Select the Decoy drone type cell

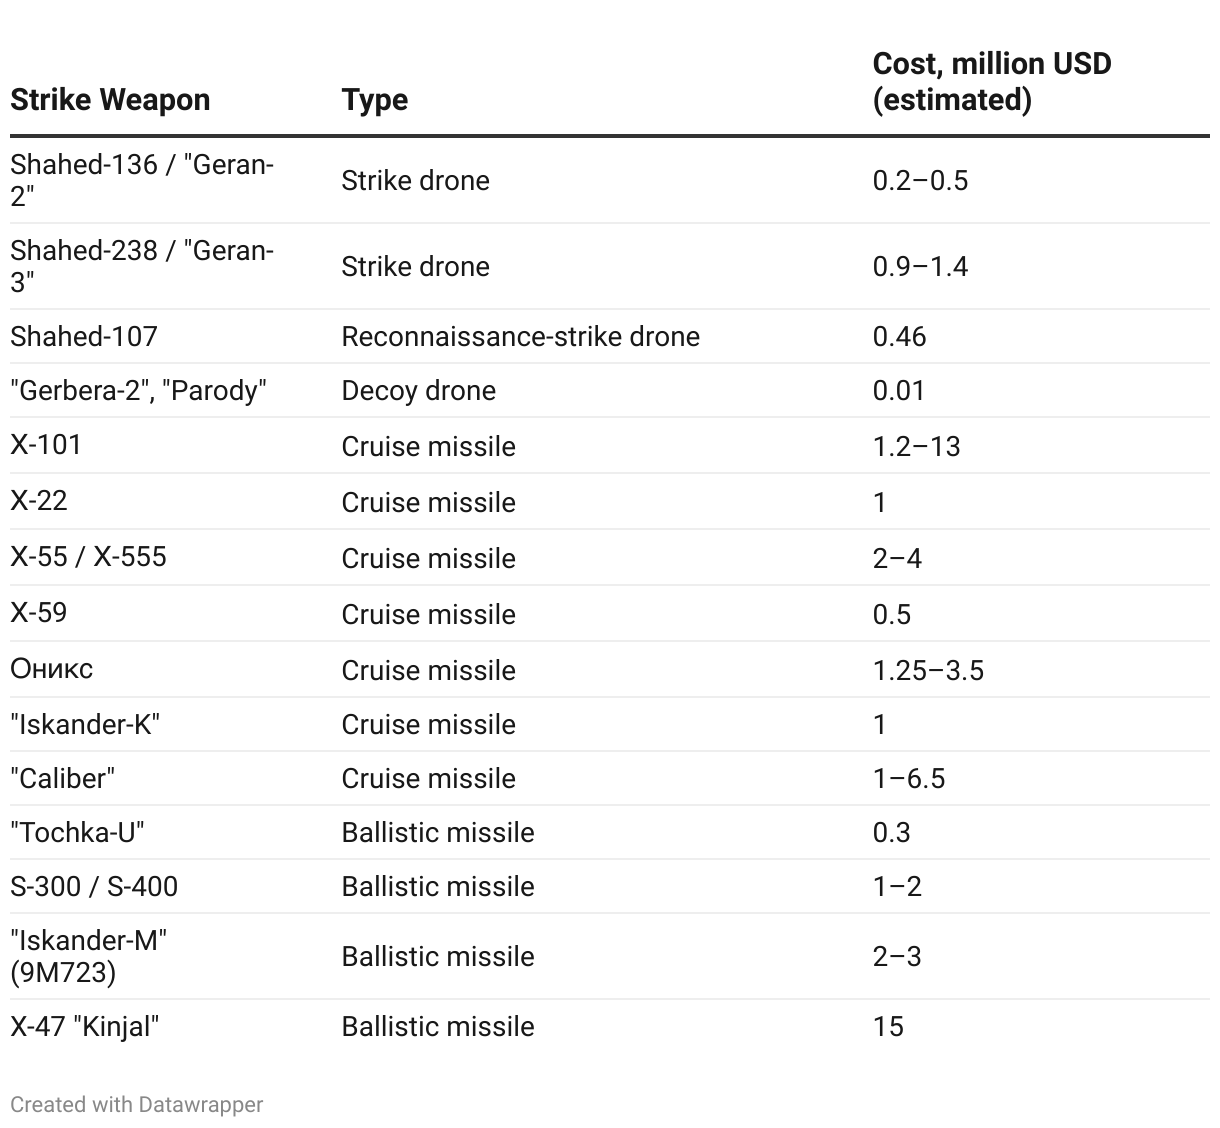tap(418, 390)
